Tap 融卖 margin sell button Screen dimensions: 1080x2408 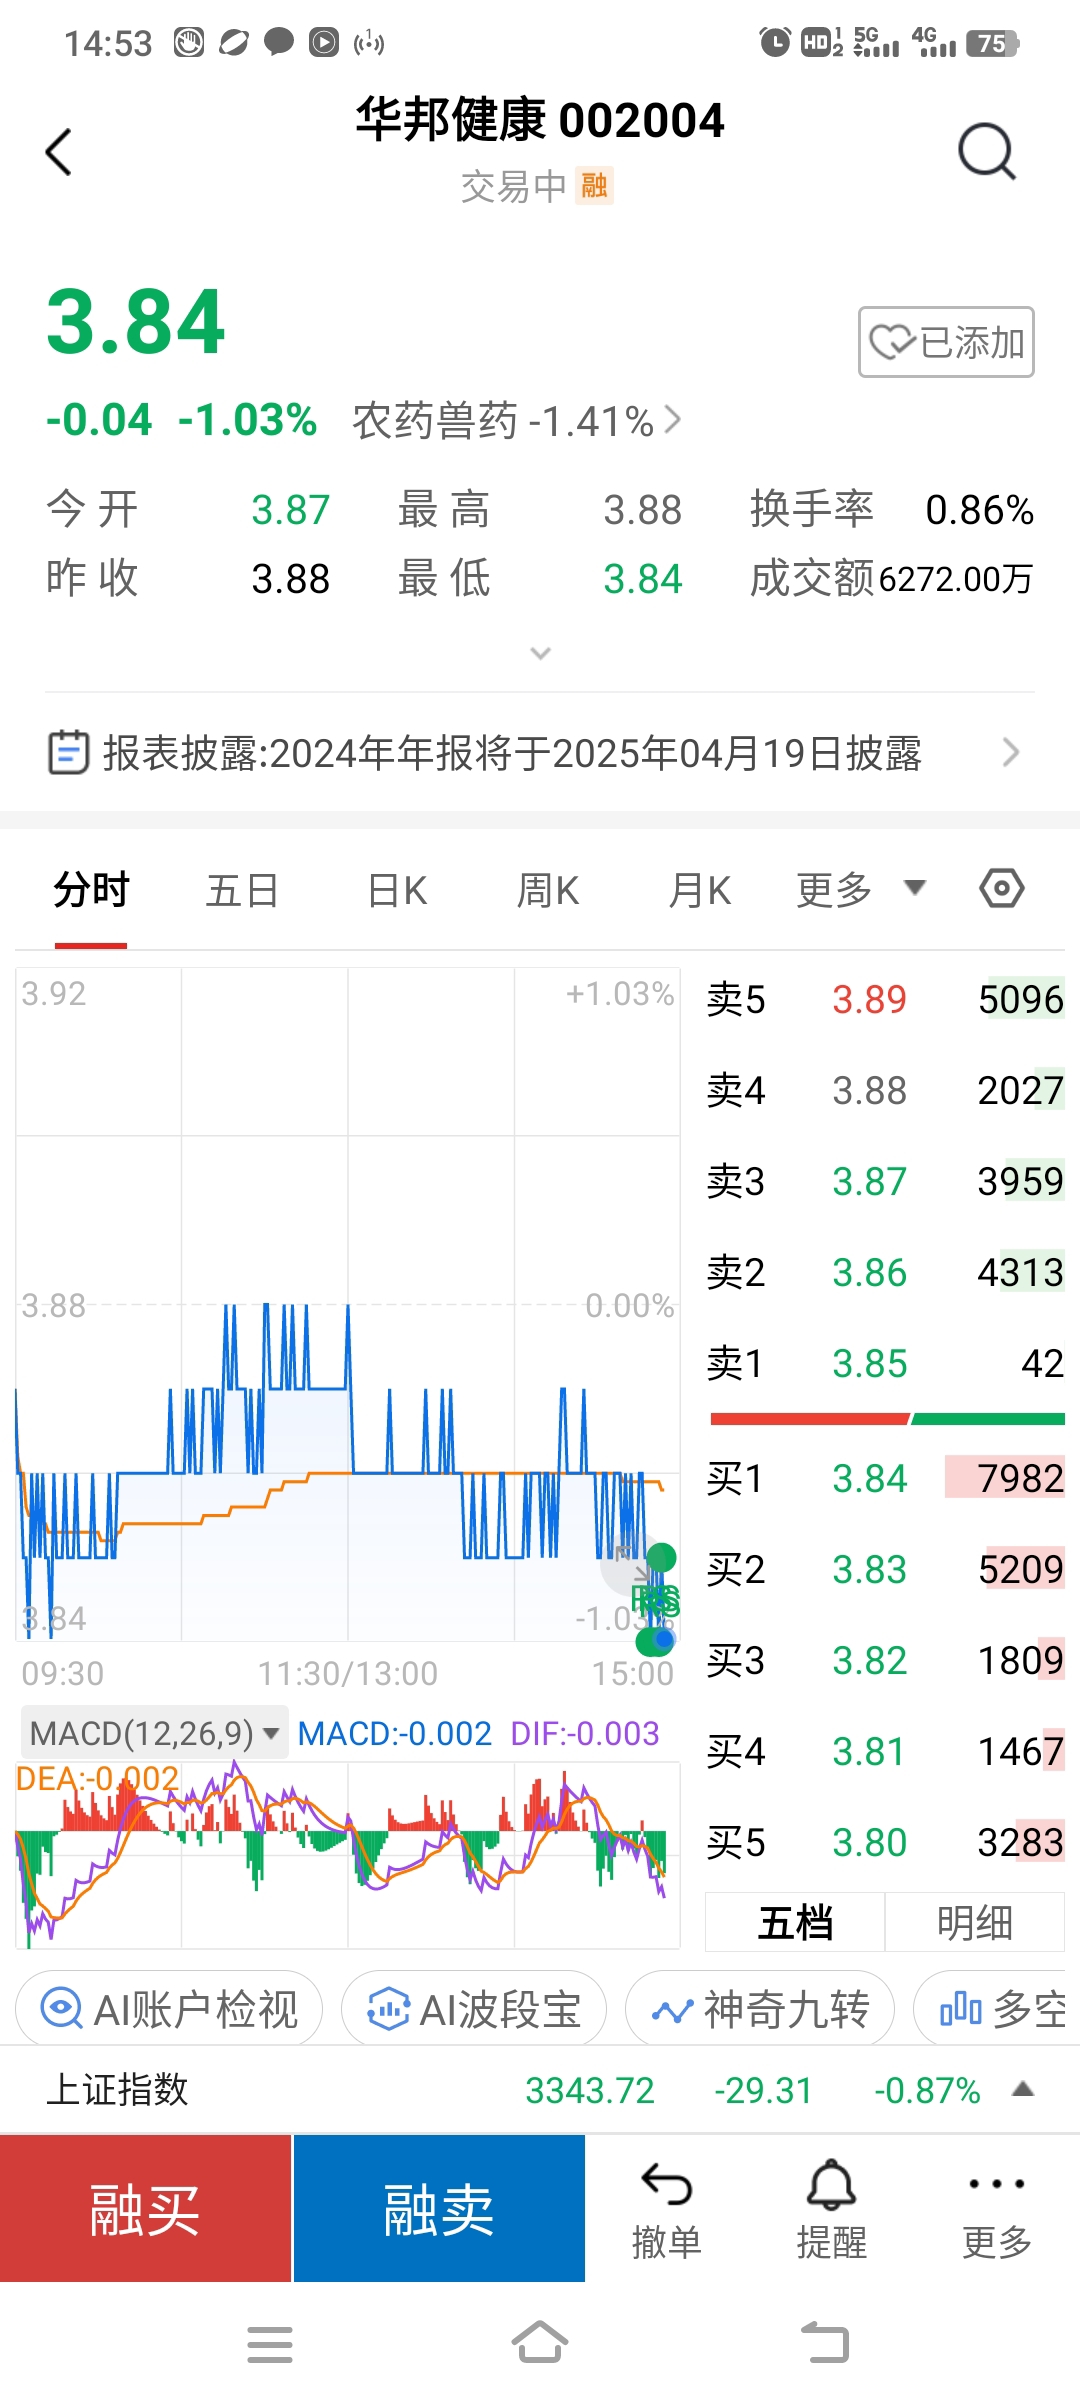439,2209
